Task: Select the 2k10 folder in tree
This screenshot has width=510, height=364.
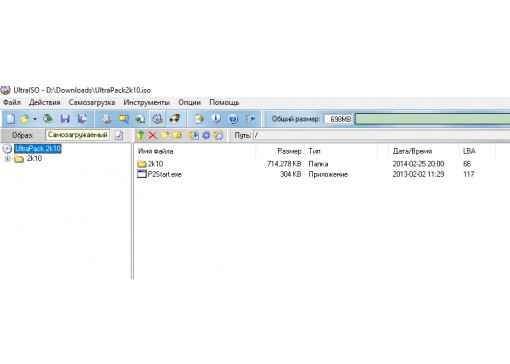Action: pyautogui.click(x=34, y=158)
